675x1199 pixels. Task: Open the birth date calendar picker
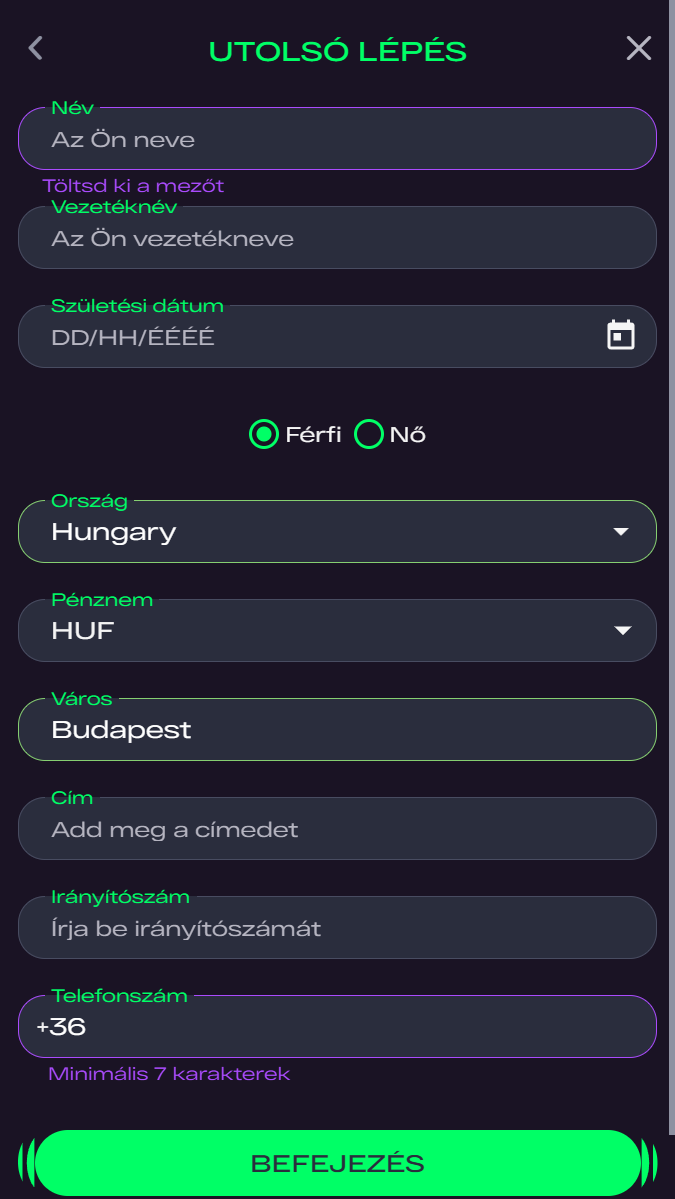click(621, 336)
